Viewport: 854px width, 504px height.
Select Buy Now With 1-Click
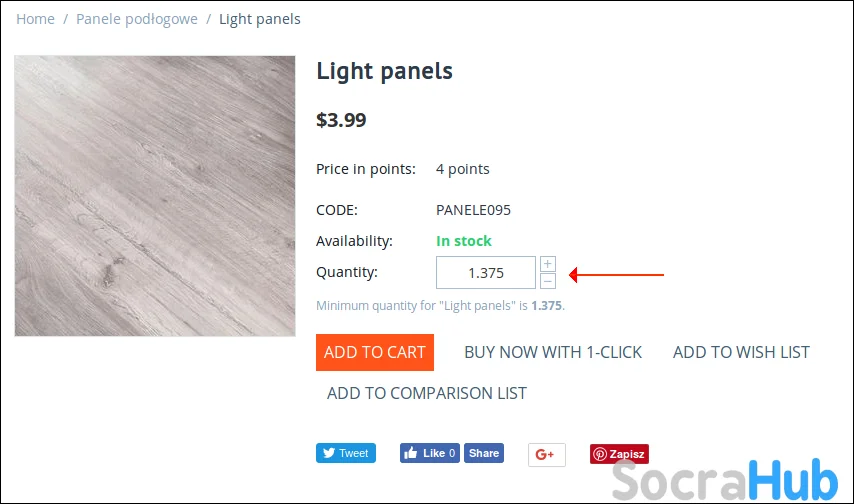coord(553,352)
